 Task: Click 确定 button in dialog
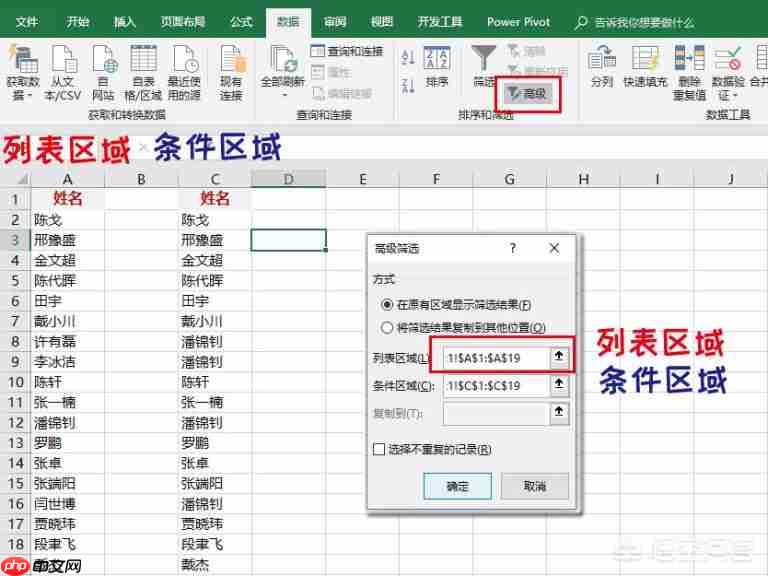click(x=457, y=486)
